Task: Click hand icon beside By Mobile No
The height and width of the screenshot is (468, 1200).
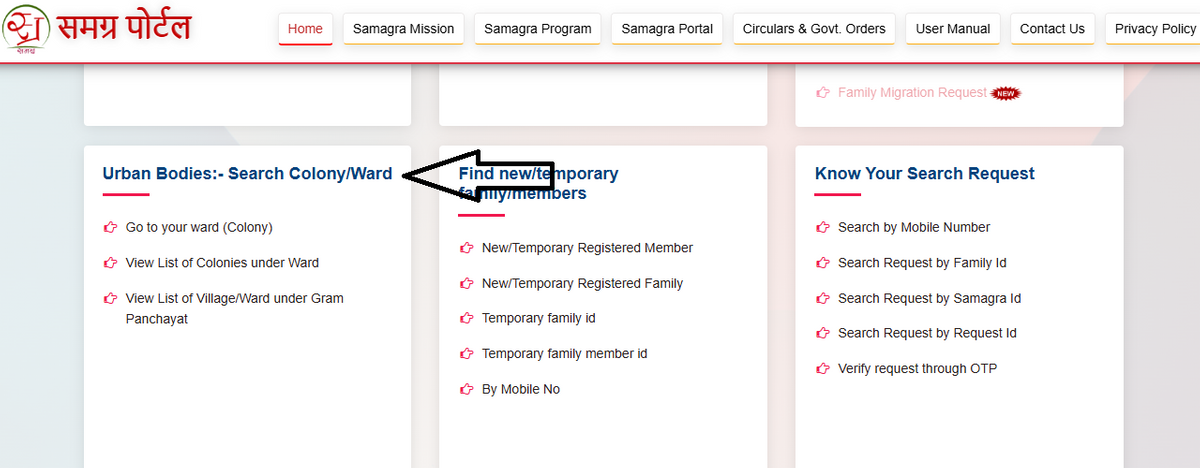Action: point(466,389)
